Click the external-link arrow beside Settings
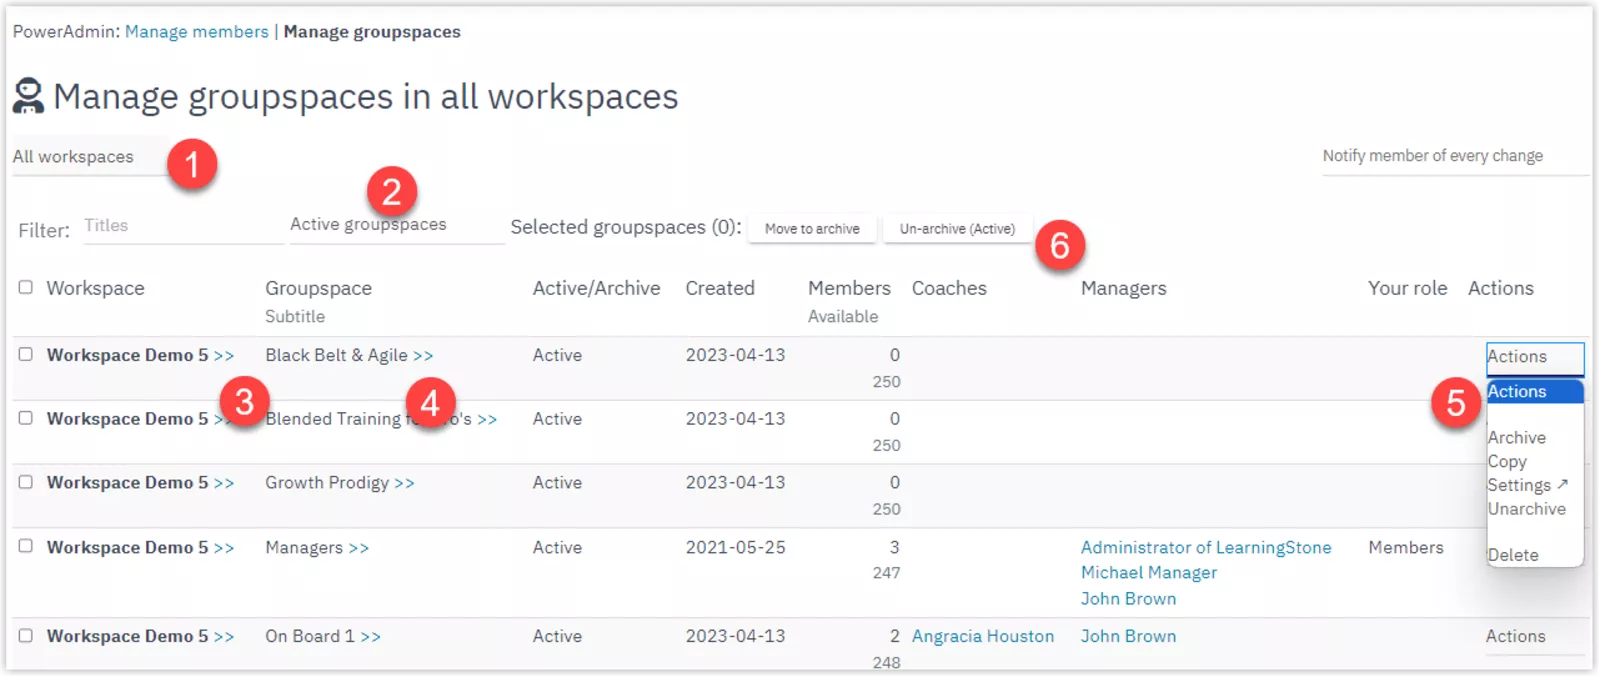 [1562, 484]
